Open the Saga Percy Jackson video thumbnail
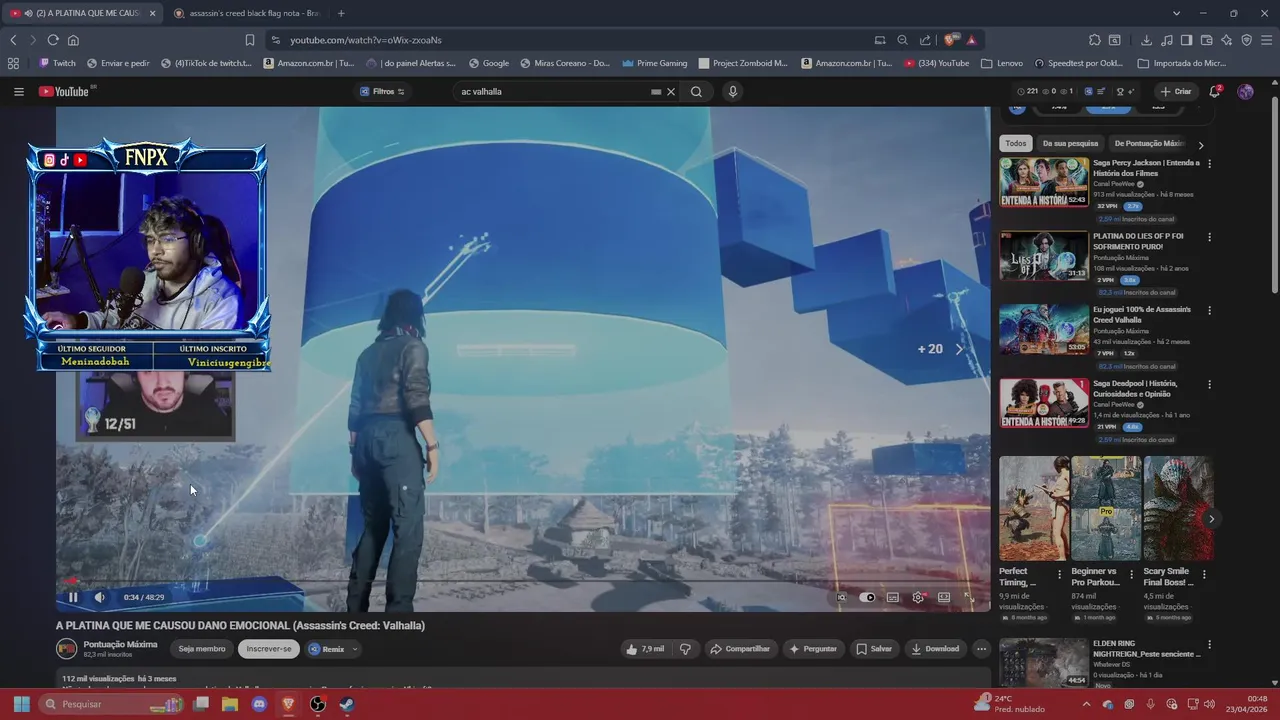Viewport: 1280px width, 720px height. tap(1044, 182)
